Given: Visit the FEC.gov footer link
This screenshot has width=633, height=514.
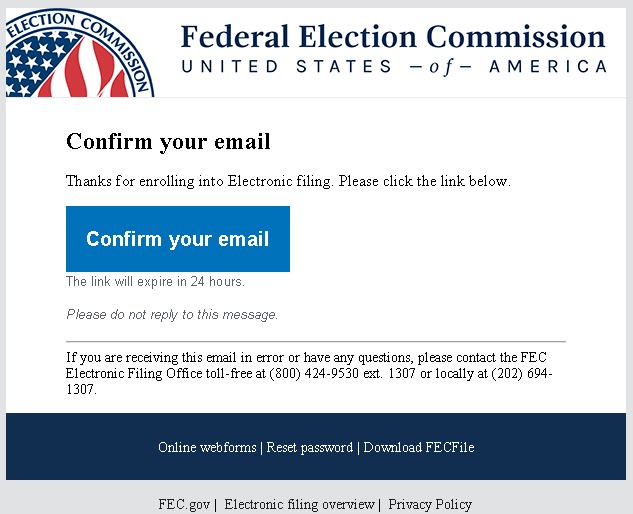Looking at the screenshot, I should [x=184, y=504].
